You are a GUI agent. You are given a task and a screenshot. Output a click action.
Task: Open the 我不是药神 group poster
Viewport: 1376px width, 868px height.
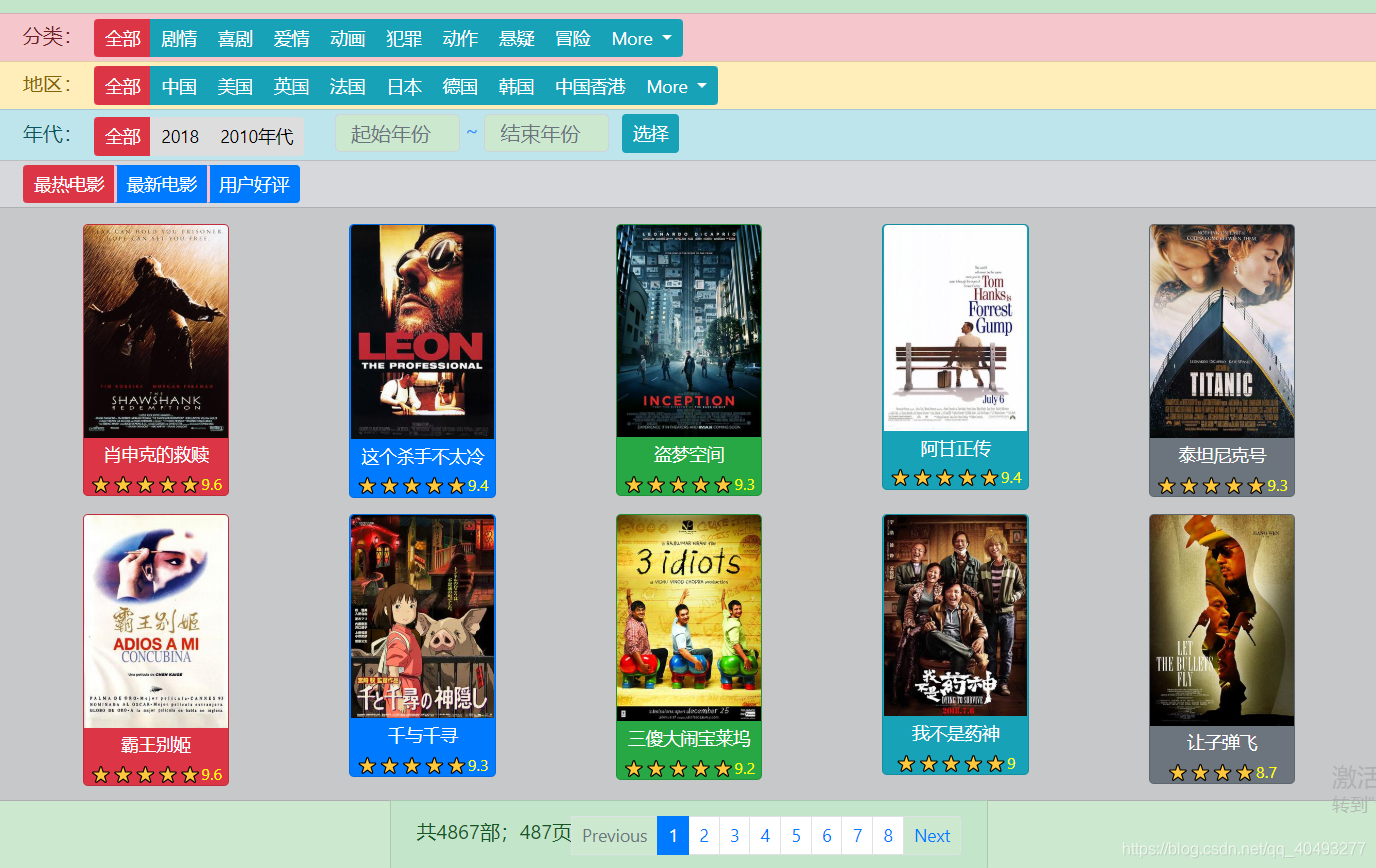click(x=955, y=616)
